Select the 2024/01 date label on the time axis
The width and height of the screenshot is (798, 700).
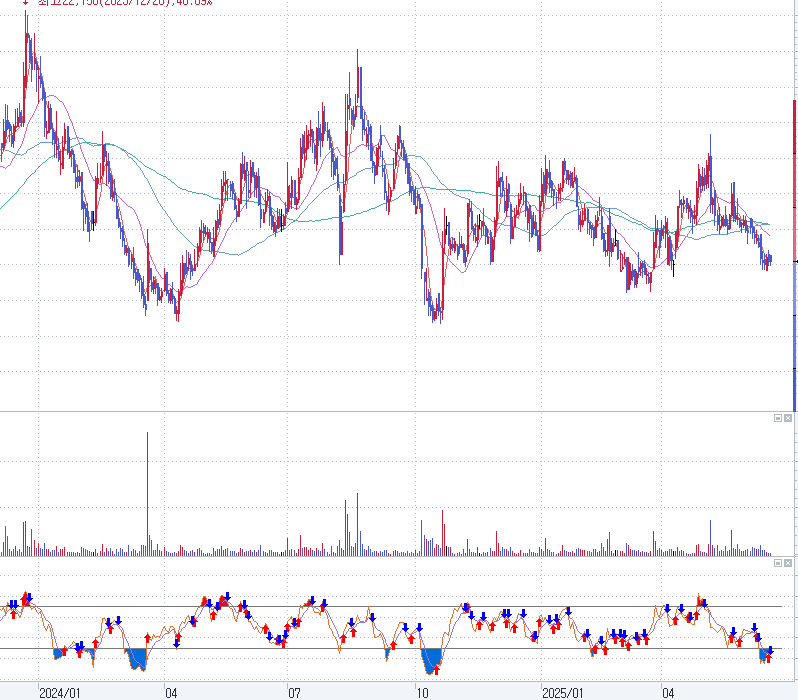[x=59, y=692]
